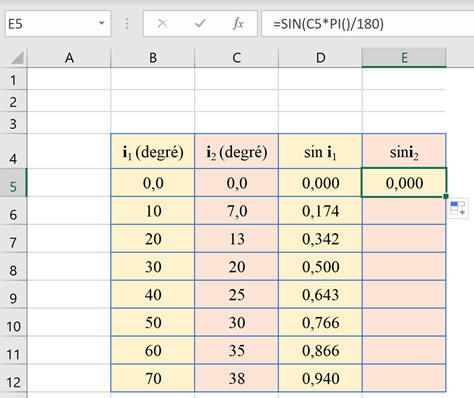Select column A header
The width and height of the screenshot is (474, 398).
[x=69, y=58]
